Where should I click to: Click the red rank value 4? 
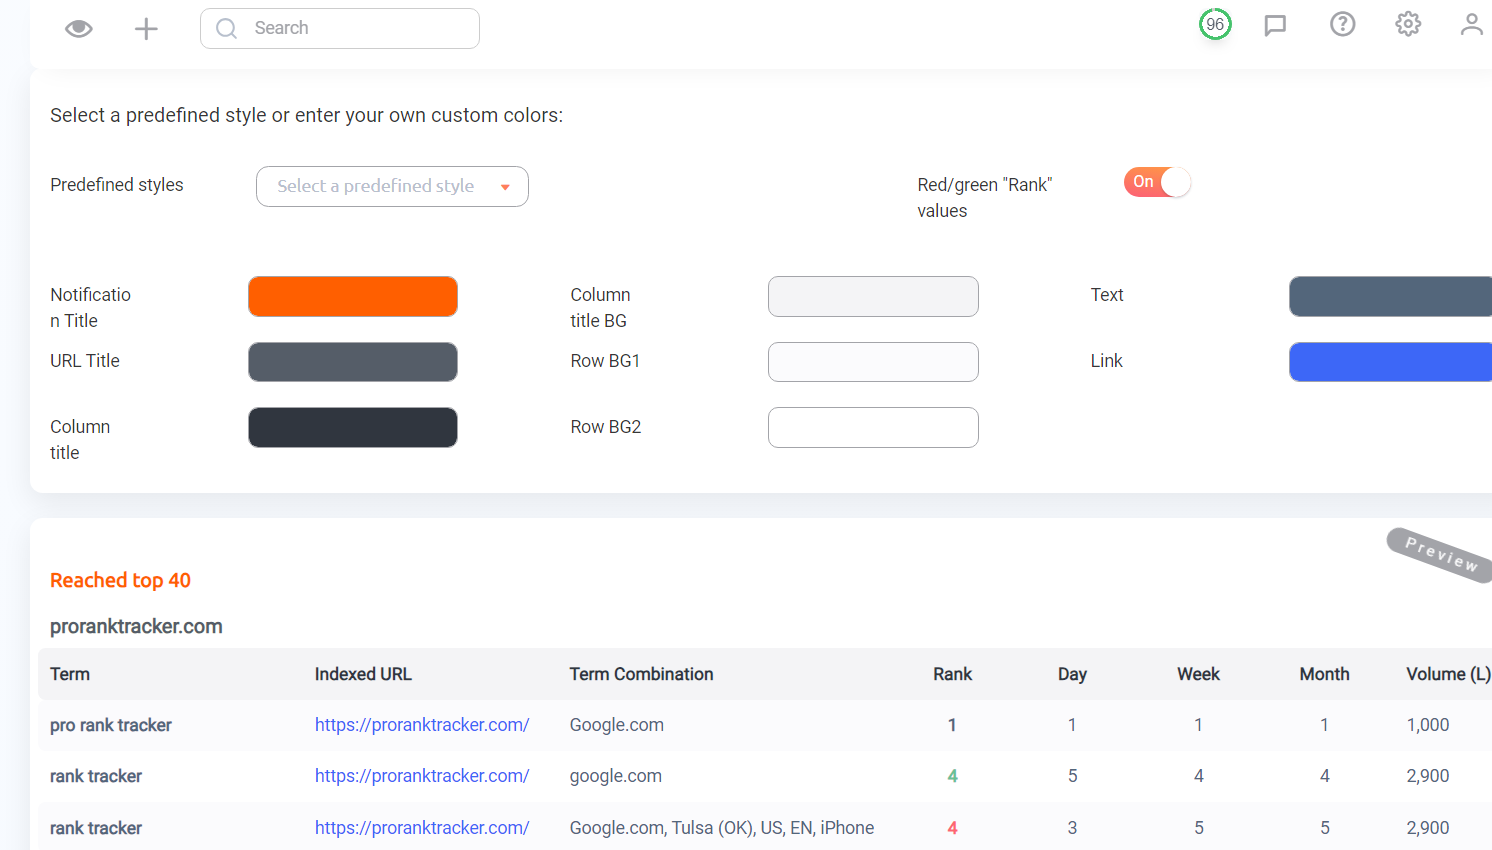tap(953, 828)
